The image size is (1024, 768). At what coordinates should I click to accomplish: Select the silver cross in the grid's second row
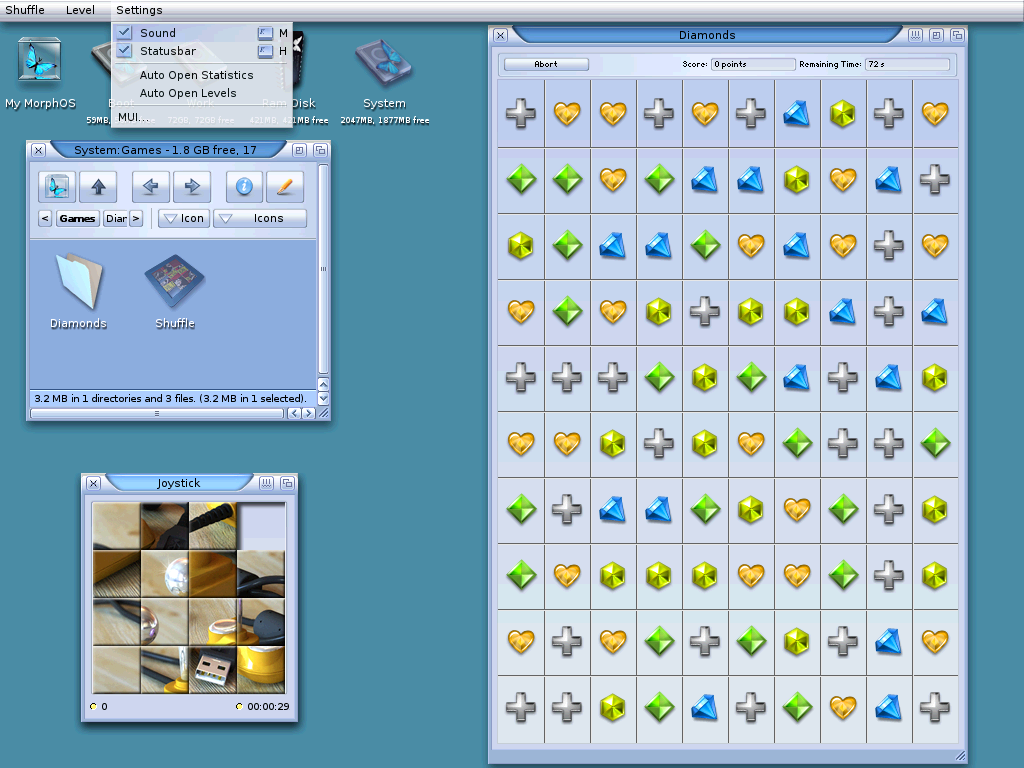point(935,180)
